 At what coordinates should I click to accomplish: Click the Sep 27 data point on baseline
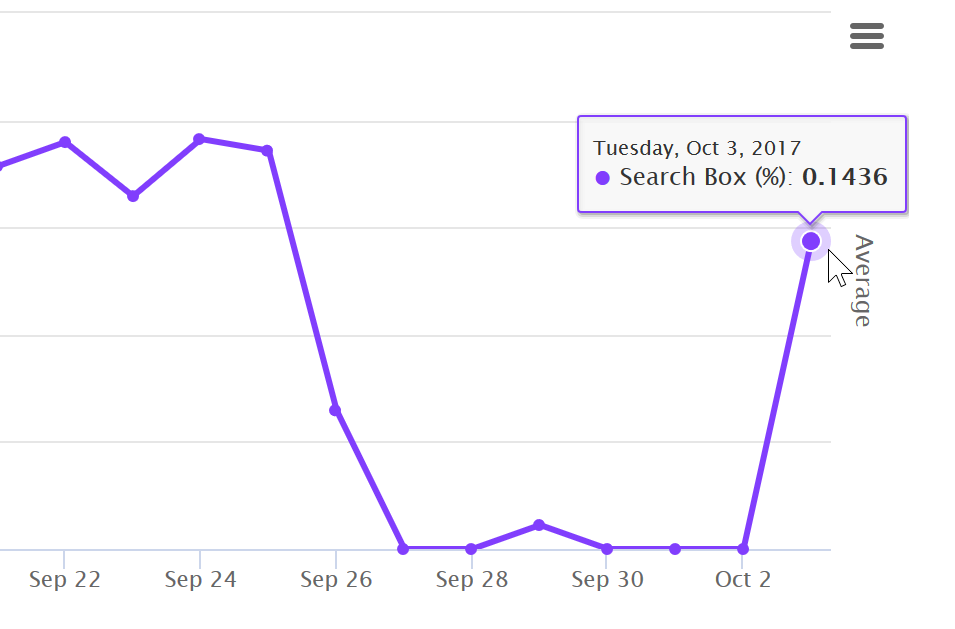(403, 548)
